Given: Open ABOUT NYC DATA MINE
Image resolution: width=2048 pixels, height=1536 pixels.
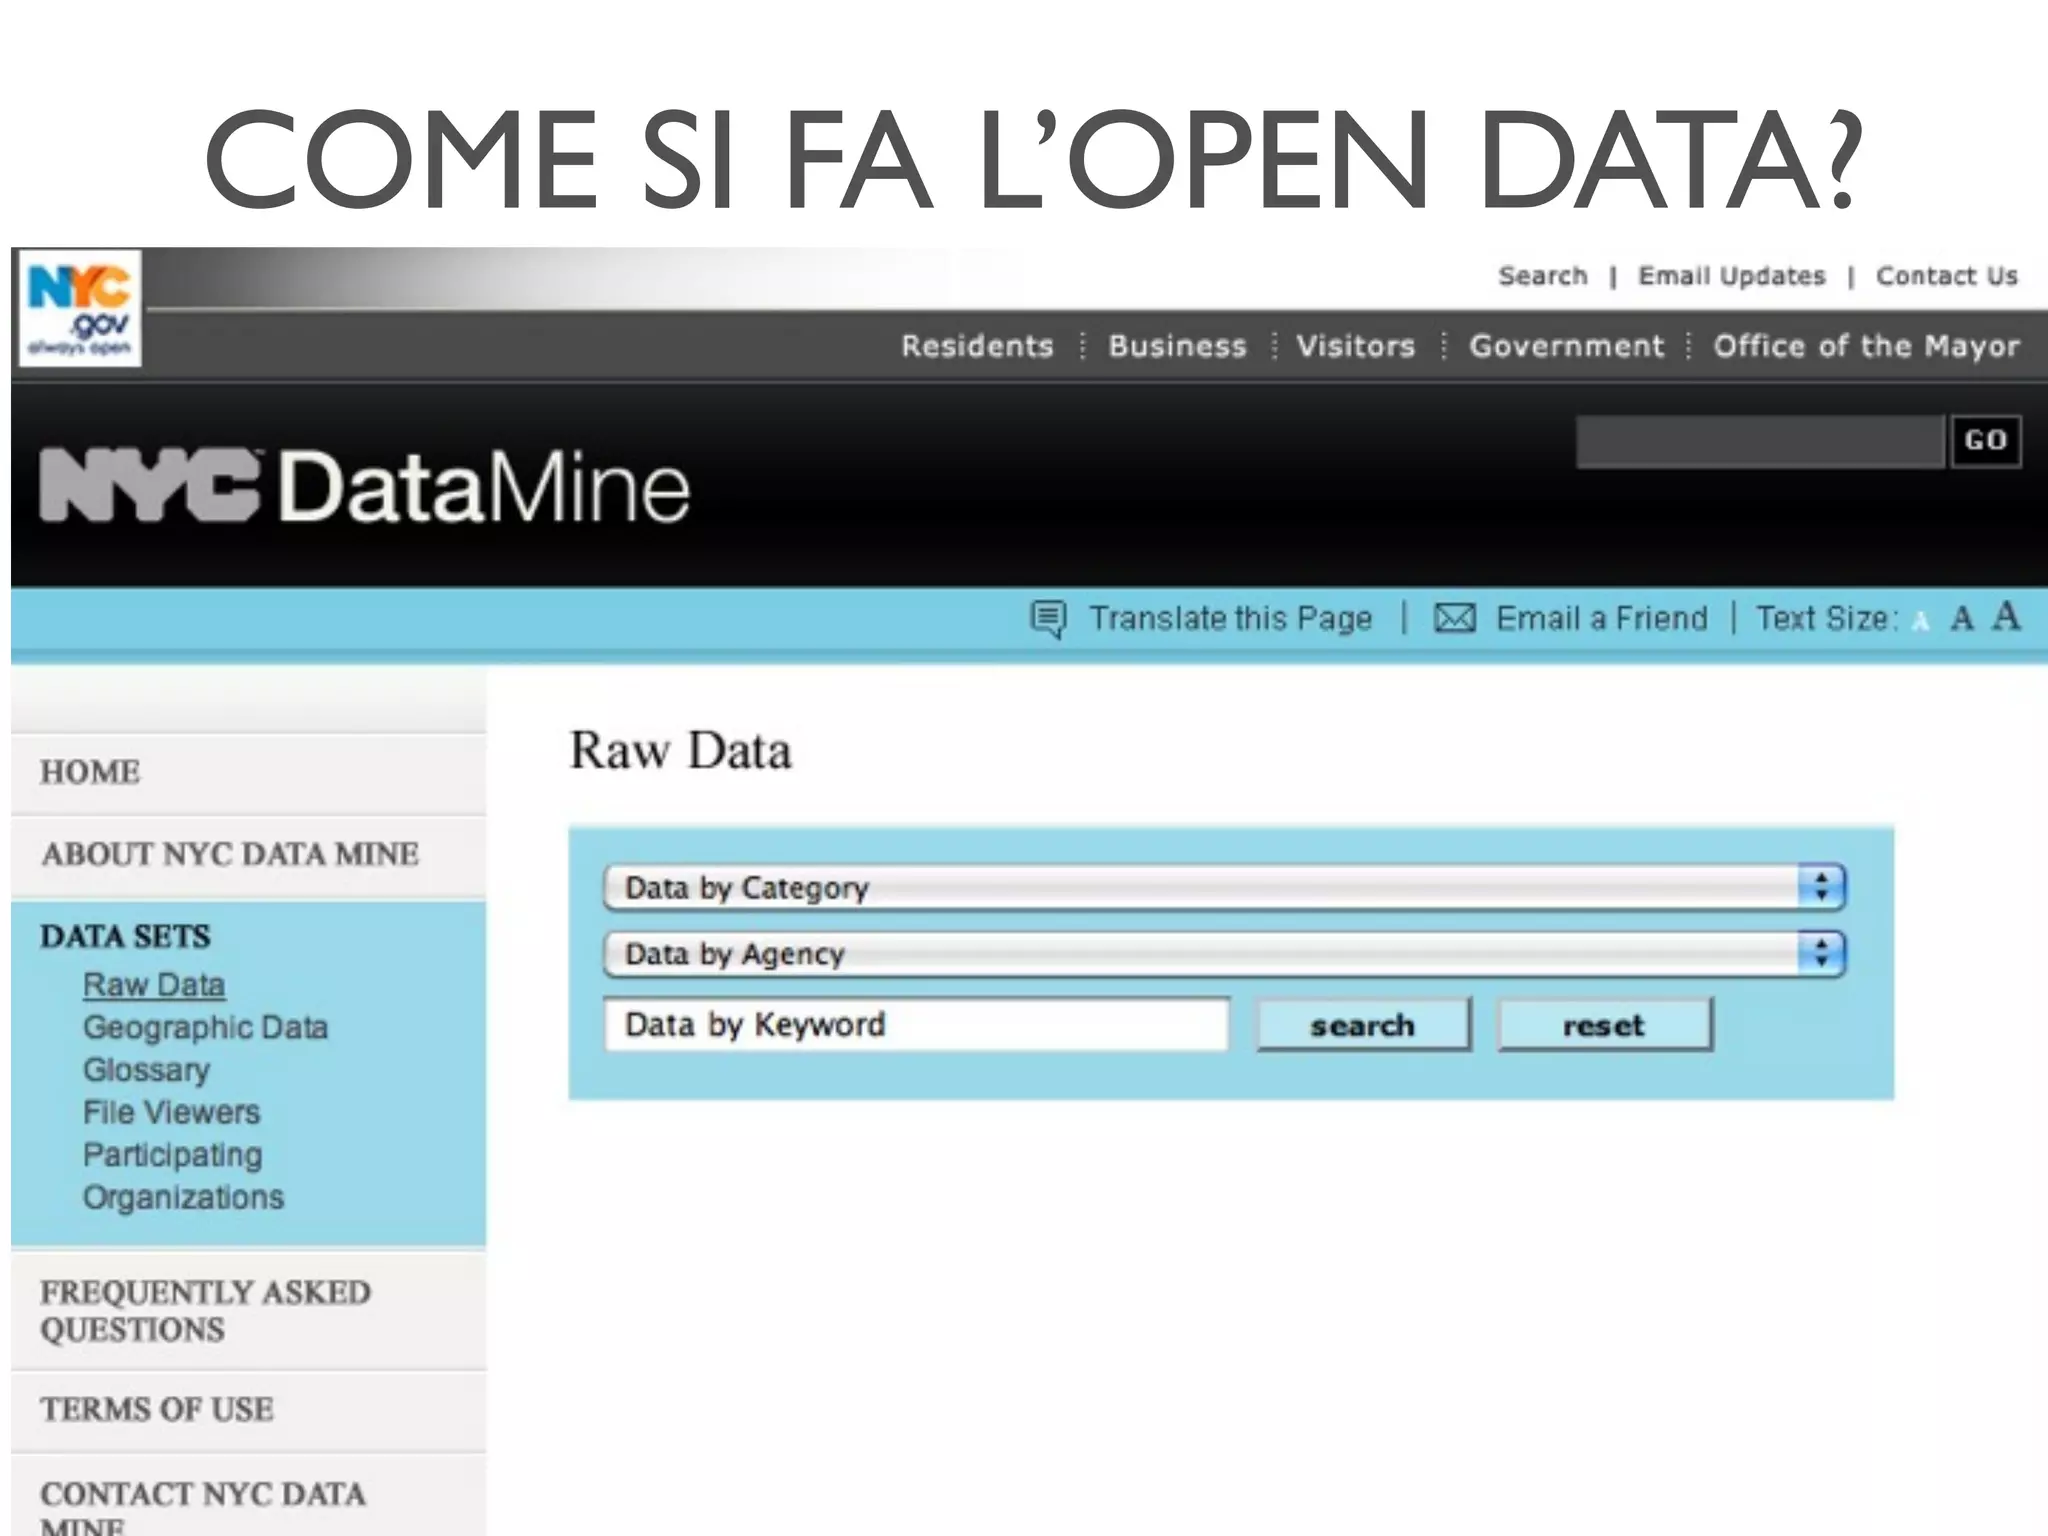Looking at the screenshot, I should pyautogui.click(x=230, y=855).
